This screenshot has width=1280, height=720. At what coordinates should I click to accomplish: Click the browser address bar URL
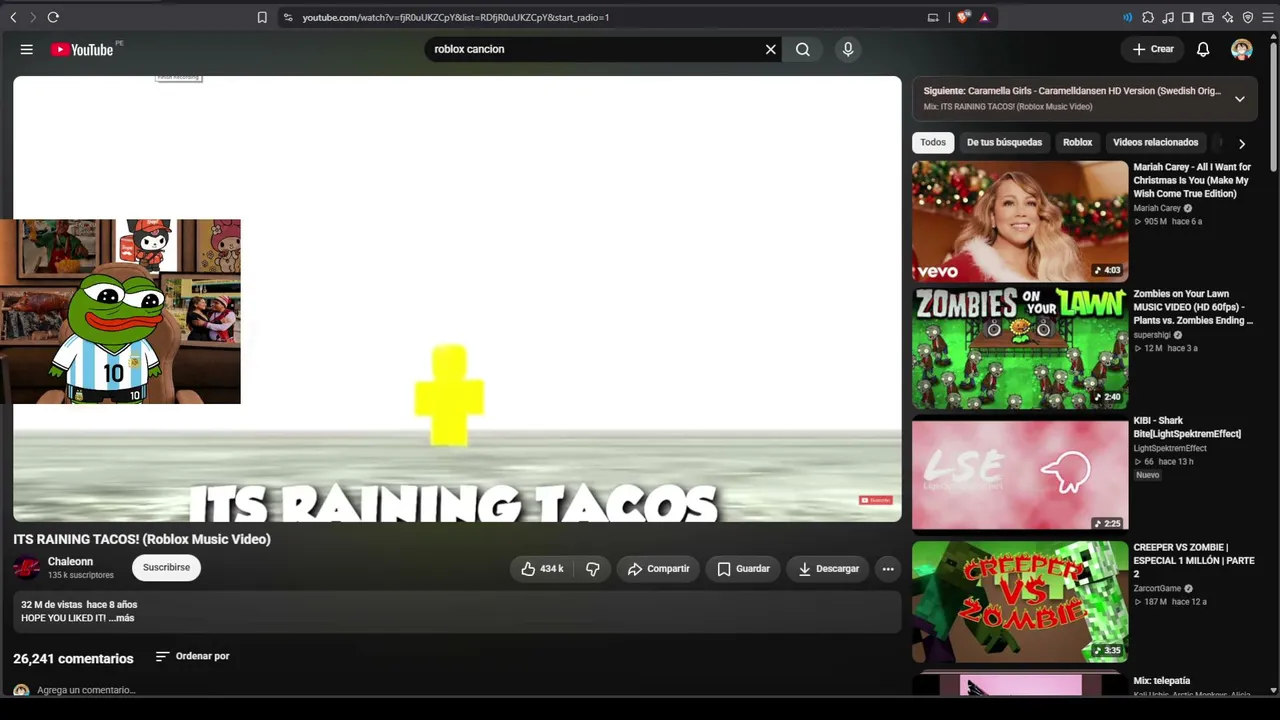point(456,17)
